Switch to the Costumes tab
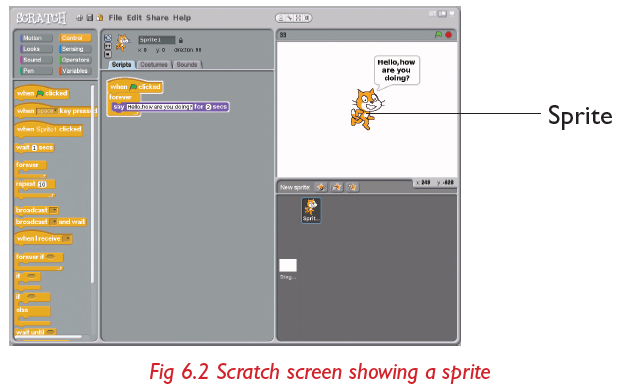This screenshot has height=386, width=619. tap(154, 65)
